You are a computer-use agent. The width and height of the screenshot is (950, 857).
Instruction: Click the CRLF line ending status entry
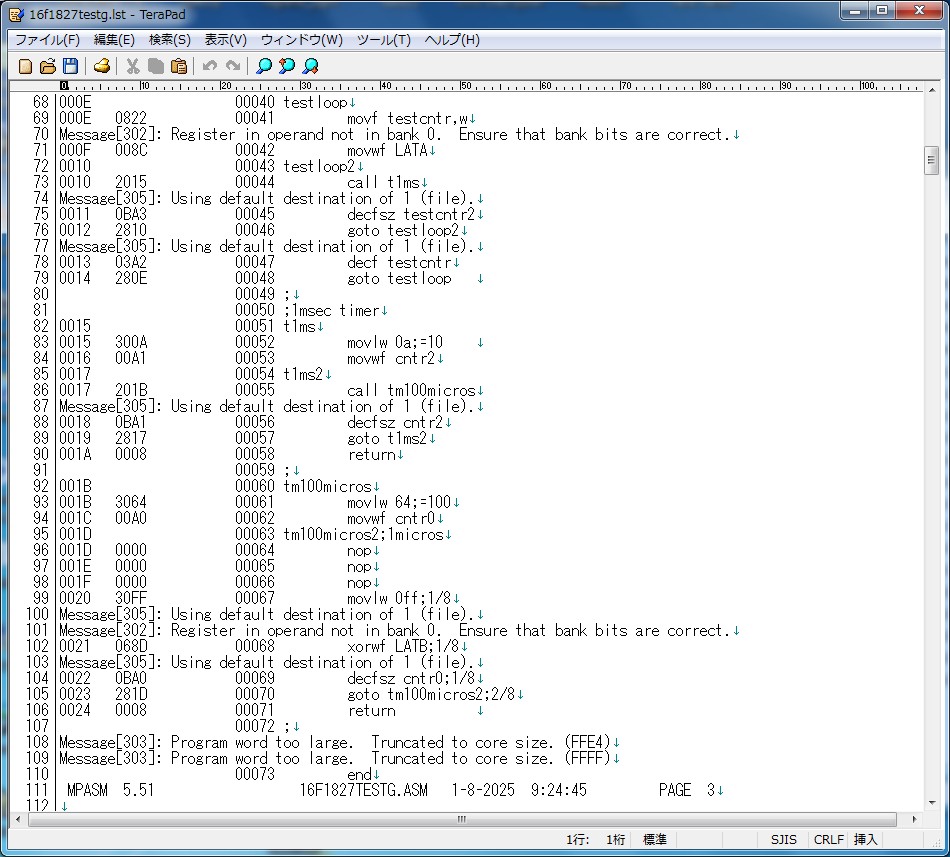(828, 839)
